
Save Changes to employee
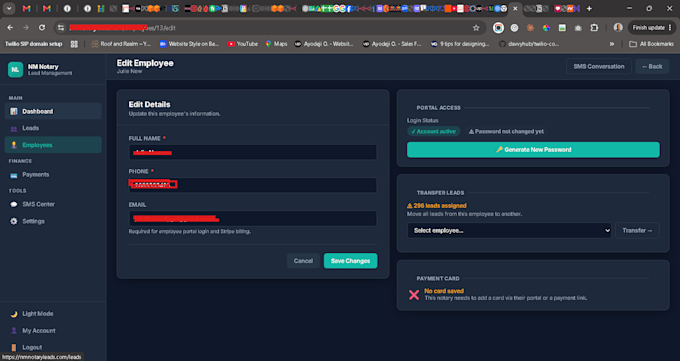pyautogui.click(x=350, y=261)
